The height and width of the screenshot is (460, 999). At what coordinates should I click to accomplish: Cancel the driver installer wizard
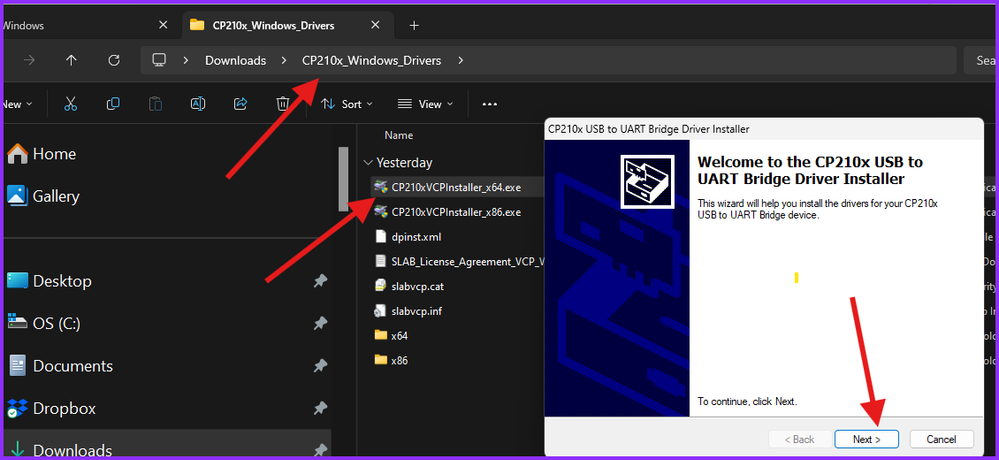[x=941, y=439]
